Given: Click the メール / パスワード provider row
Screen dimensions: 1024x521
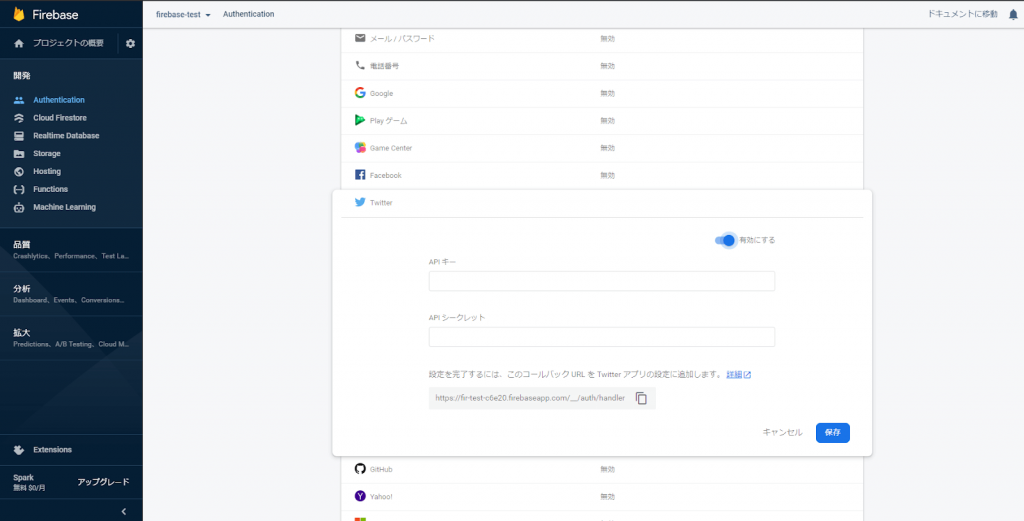Looking at the screenshot, I should [601, 39].
